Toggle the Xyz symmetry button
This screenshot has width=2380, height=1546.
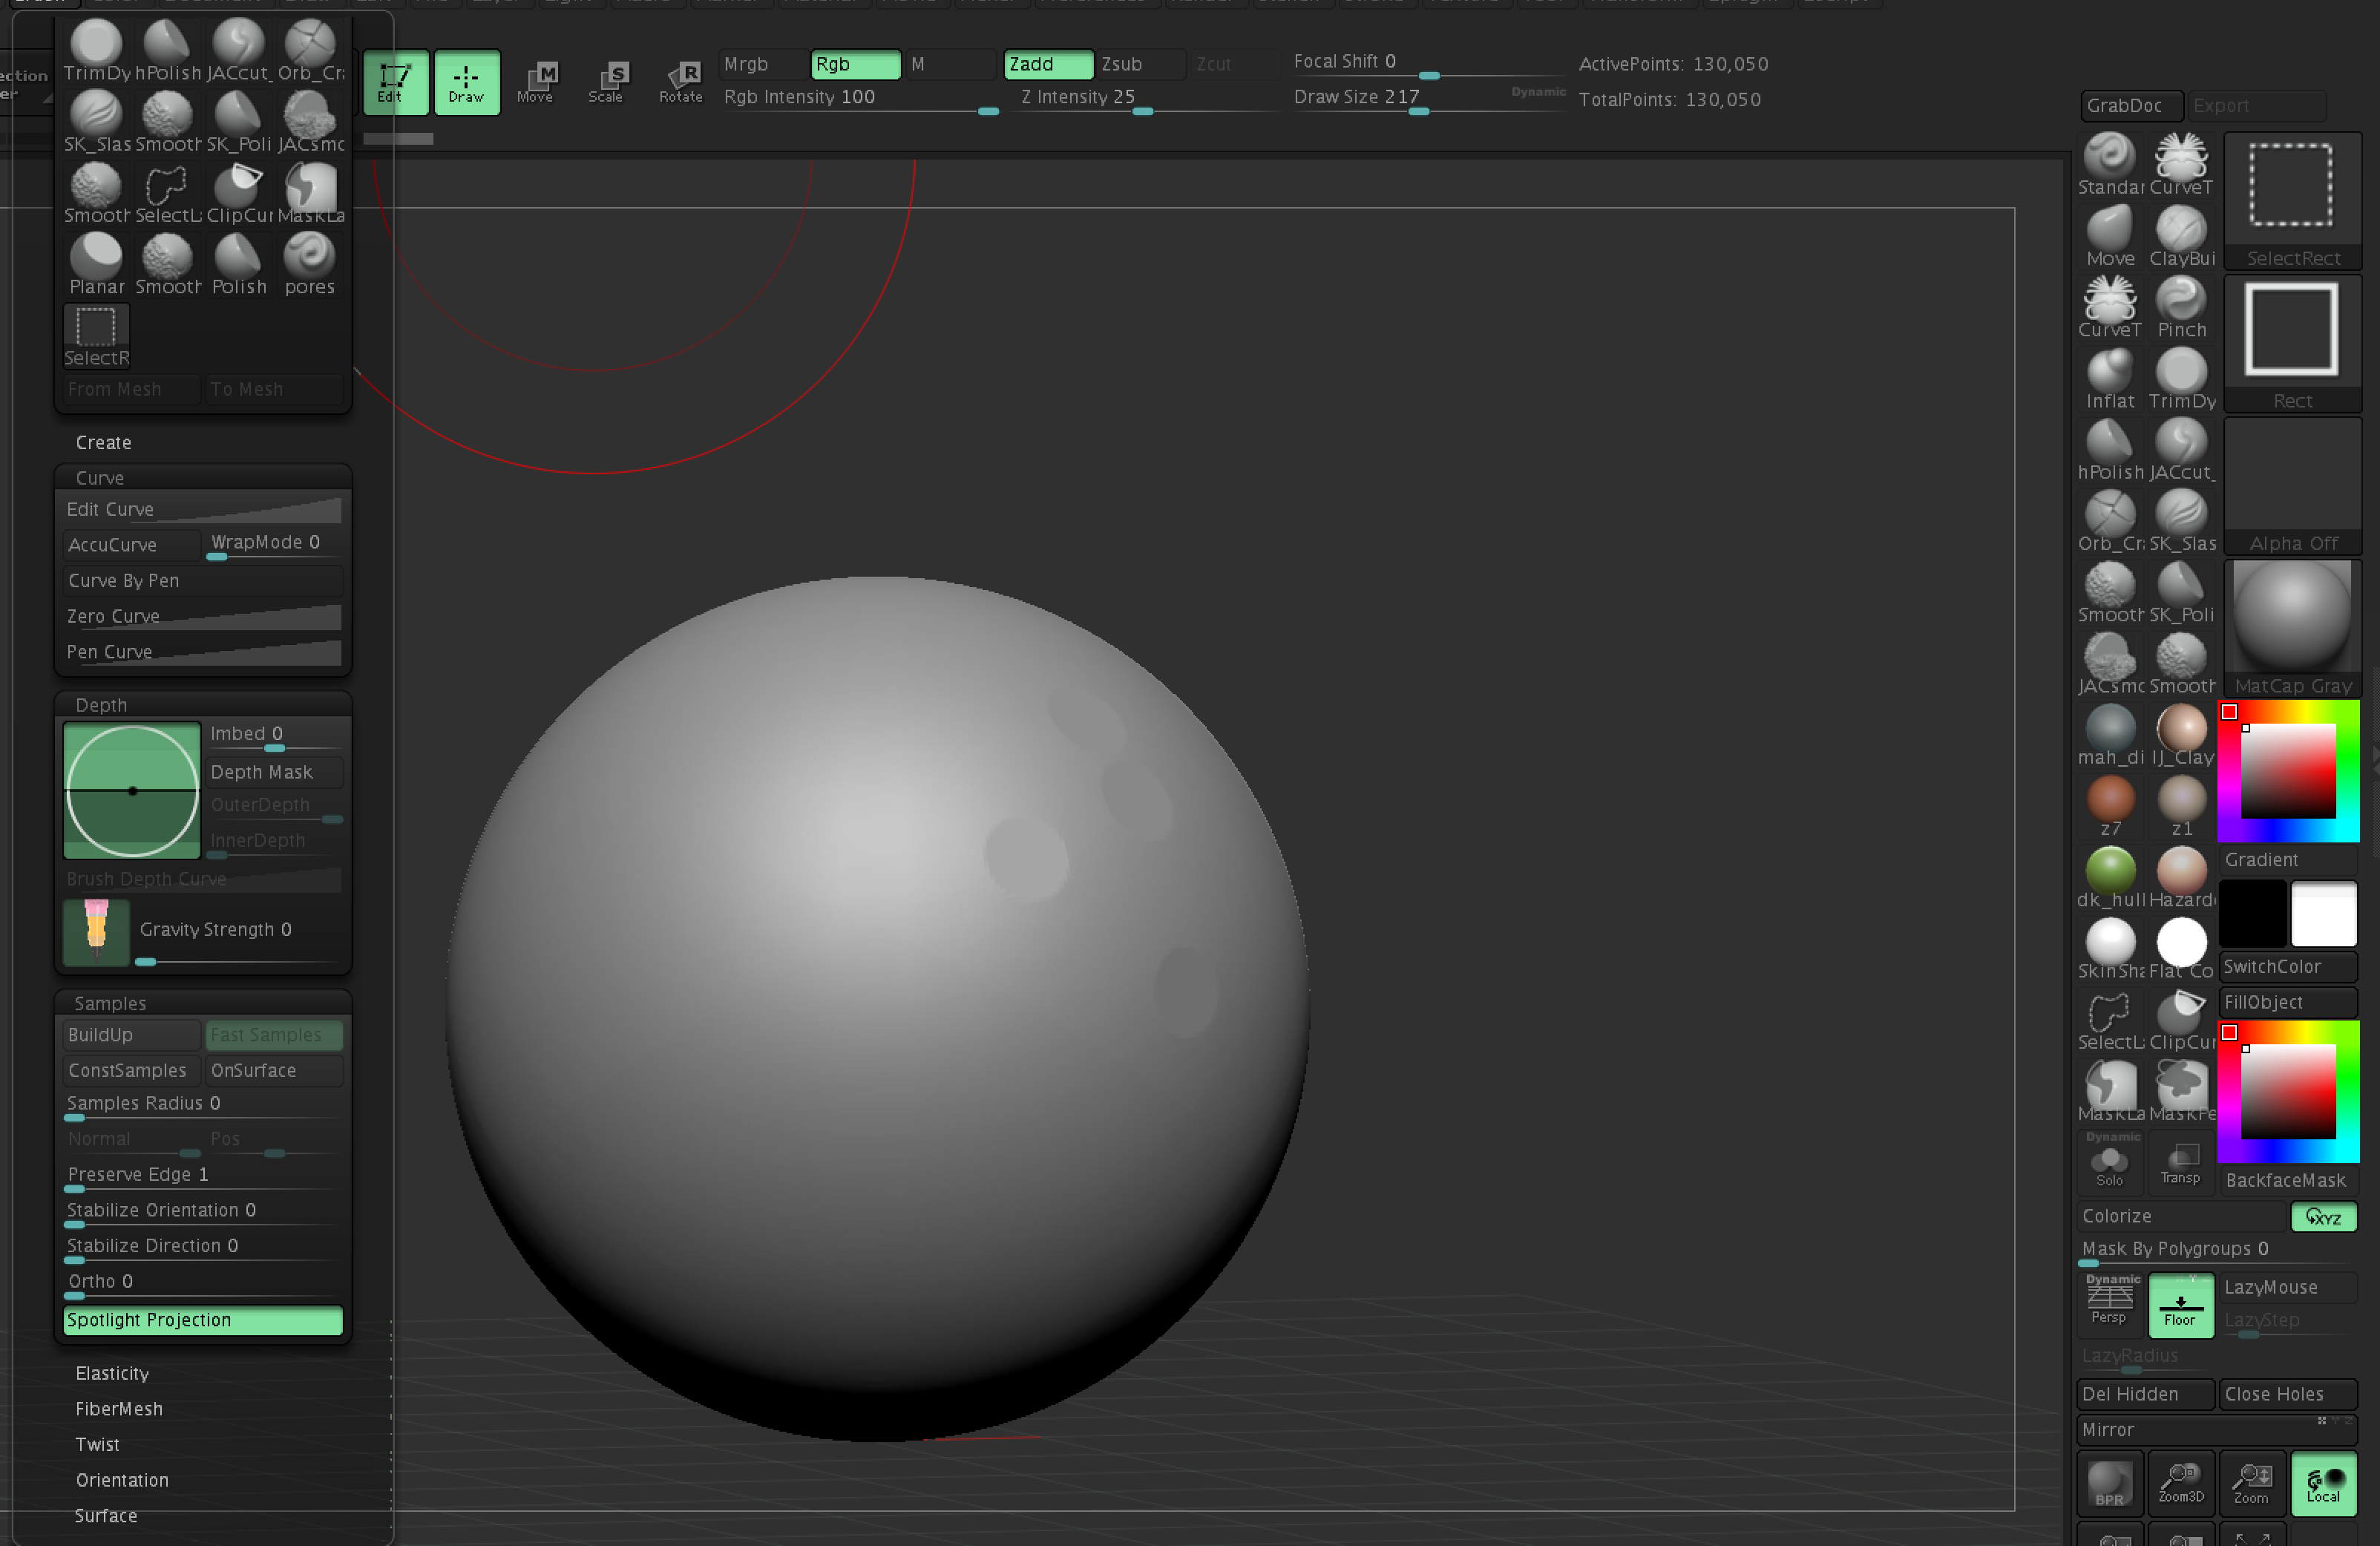(x=2324, y=1217)
